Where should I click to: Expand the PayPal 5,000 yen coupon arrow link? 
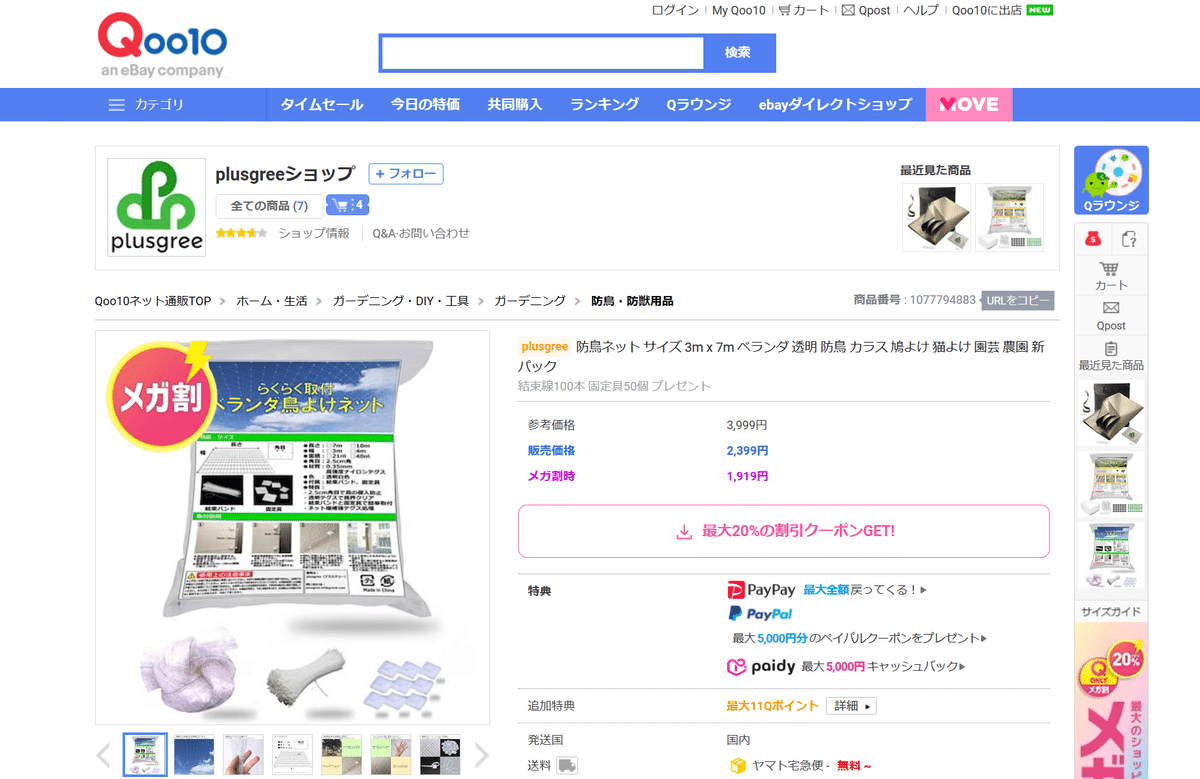(x=859, y=638)
